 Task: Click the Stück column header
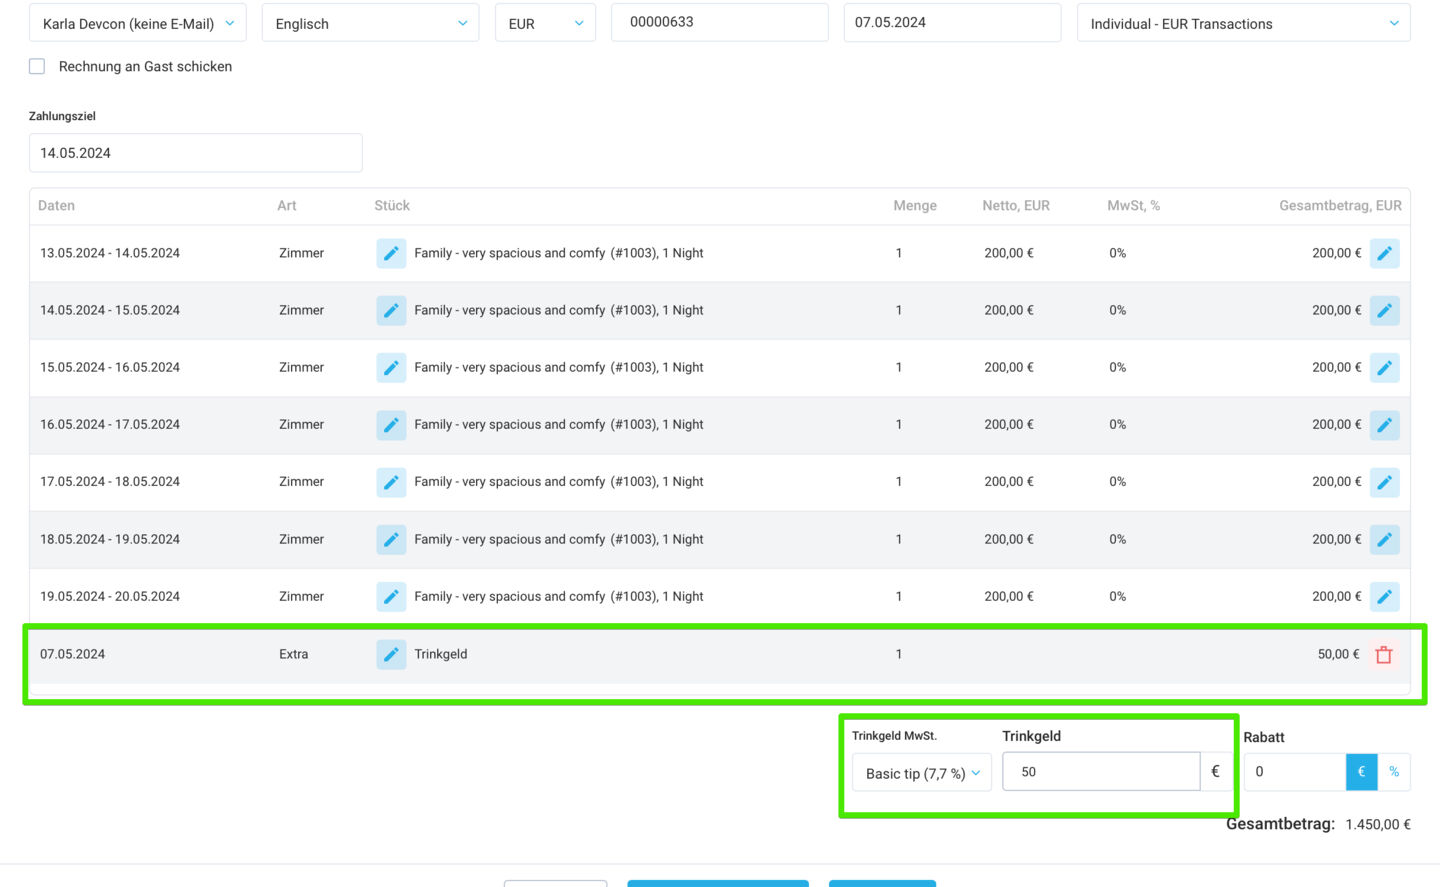tap(392, 205)
